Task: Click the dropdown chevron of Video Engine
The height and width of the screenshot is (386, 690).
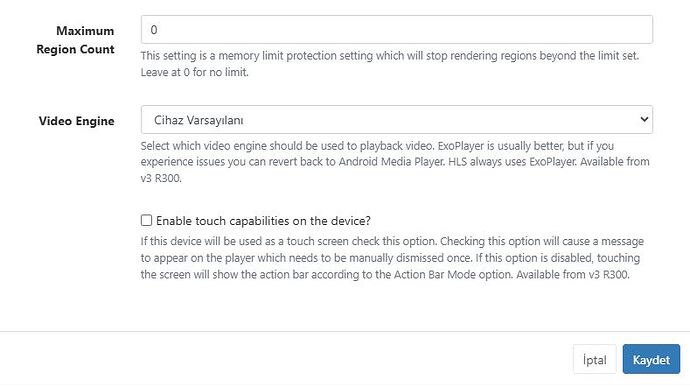Action: point(644,119)
